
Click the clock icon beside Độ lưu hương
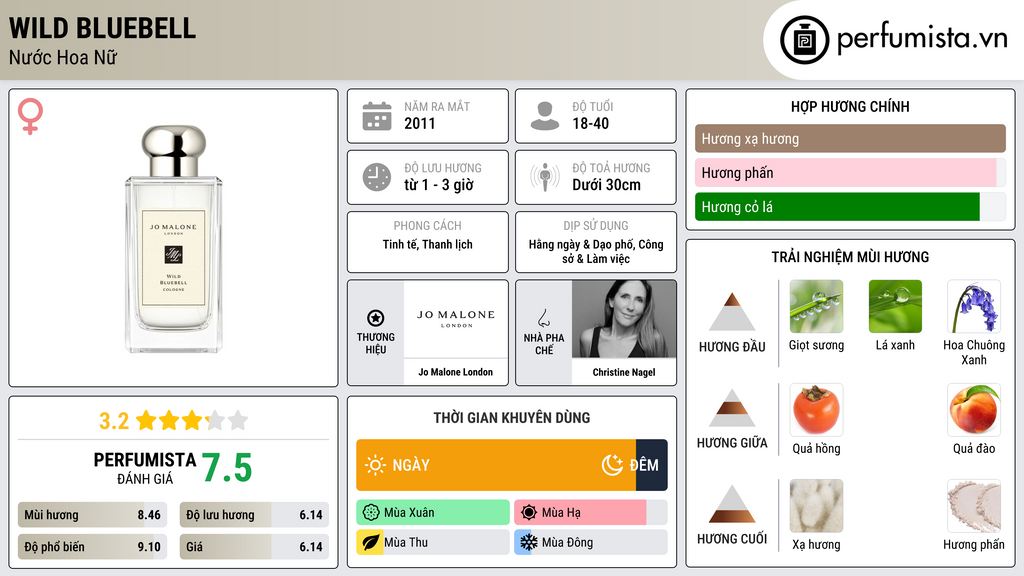(377, 177)
